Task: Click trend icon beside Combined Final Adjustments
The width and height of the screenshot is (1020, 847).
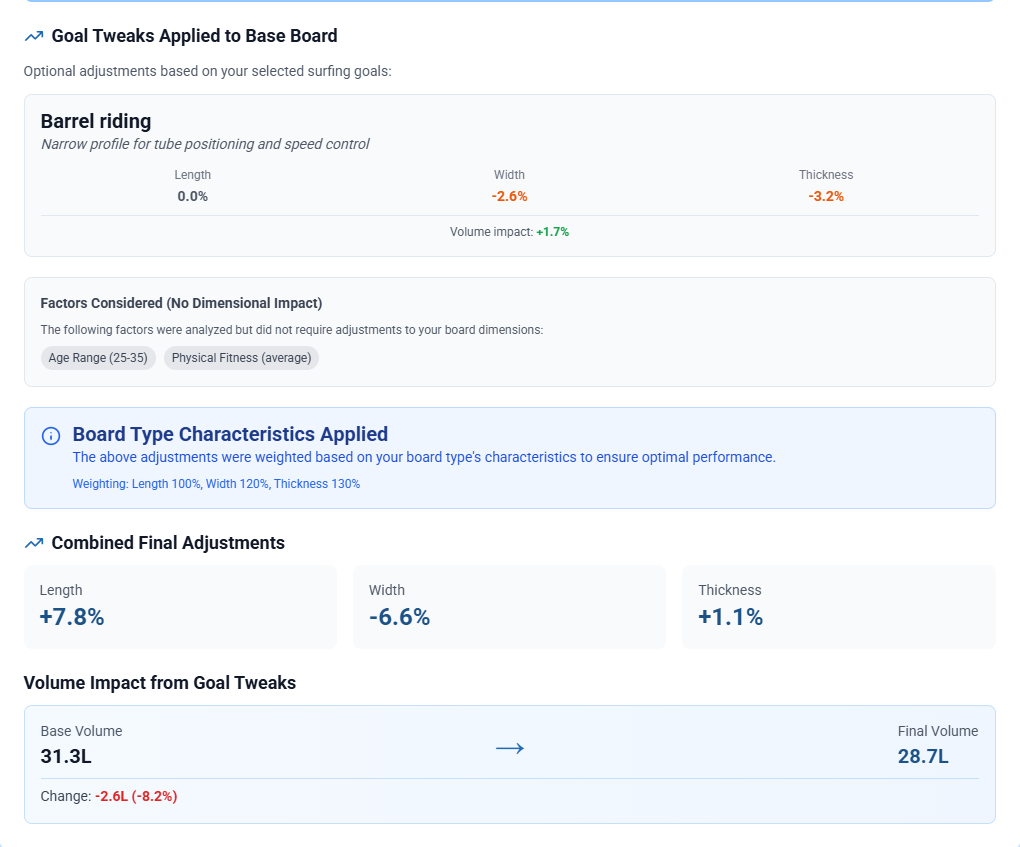Action: click(x=34, y=543)
